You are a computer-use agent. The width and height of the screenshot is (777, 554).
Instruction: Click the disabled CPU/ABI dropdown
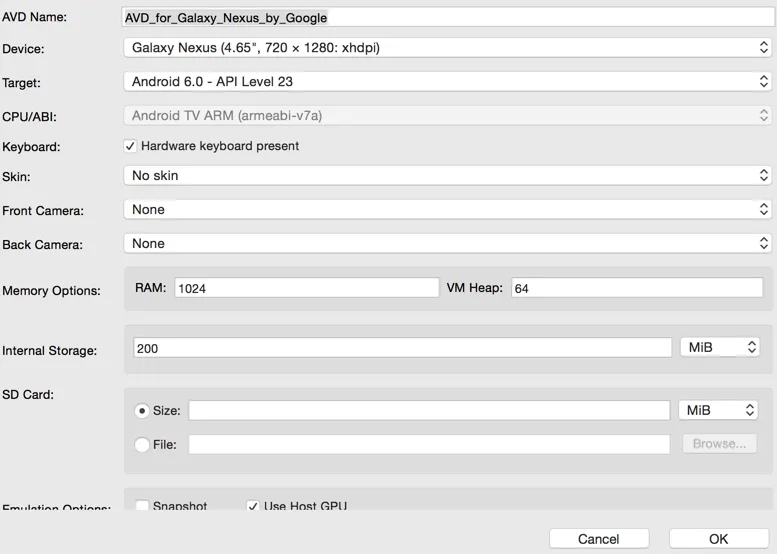[447, 115]
